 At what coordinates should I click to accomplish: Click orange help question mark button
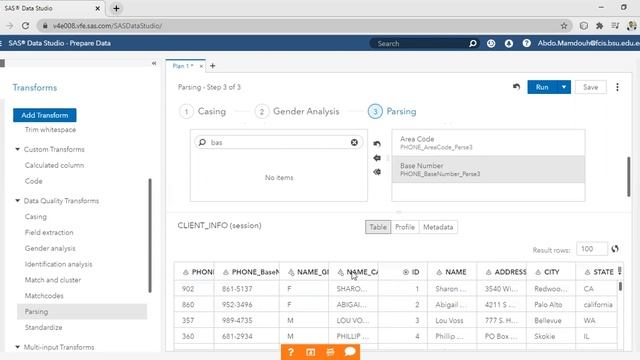click(291, 352)
